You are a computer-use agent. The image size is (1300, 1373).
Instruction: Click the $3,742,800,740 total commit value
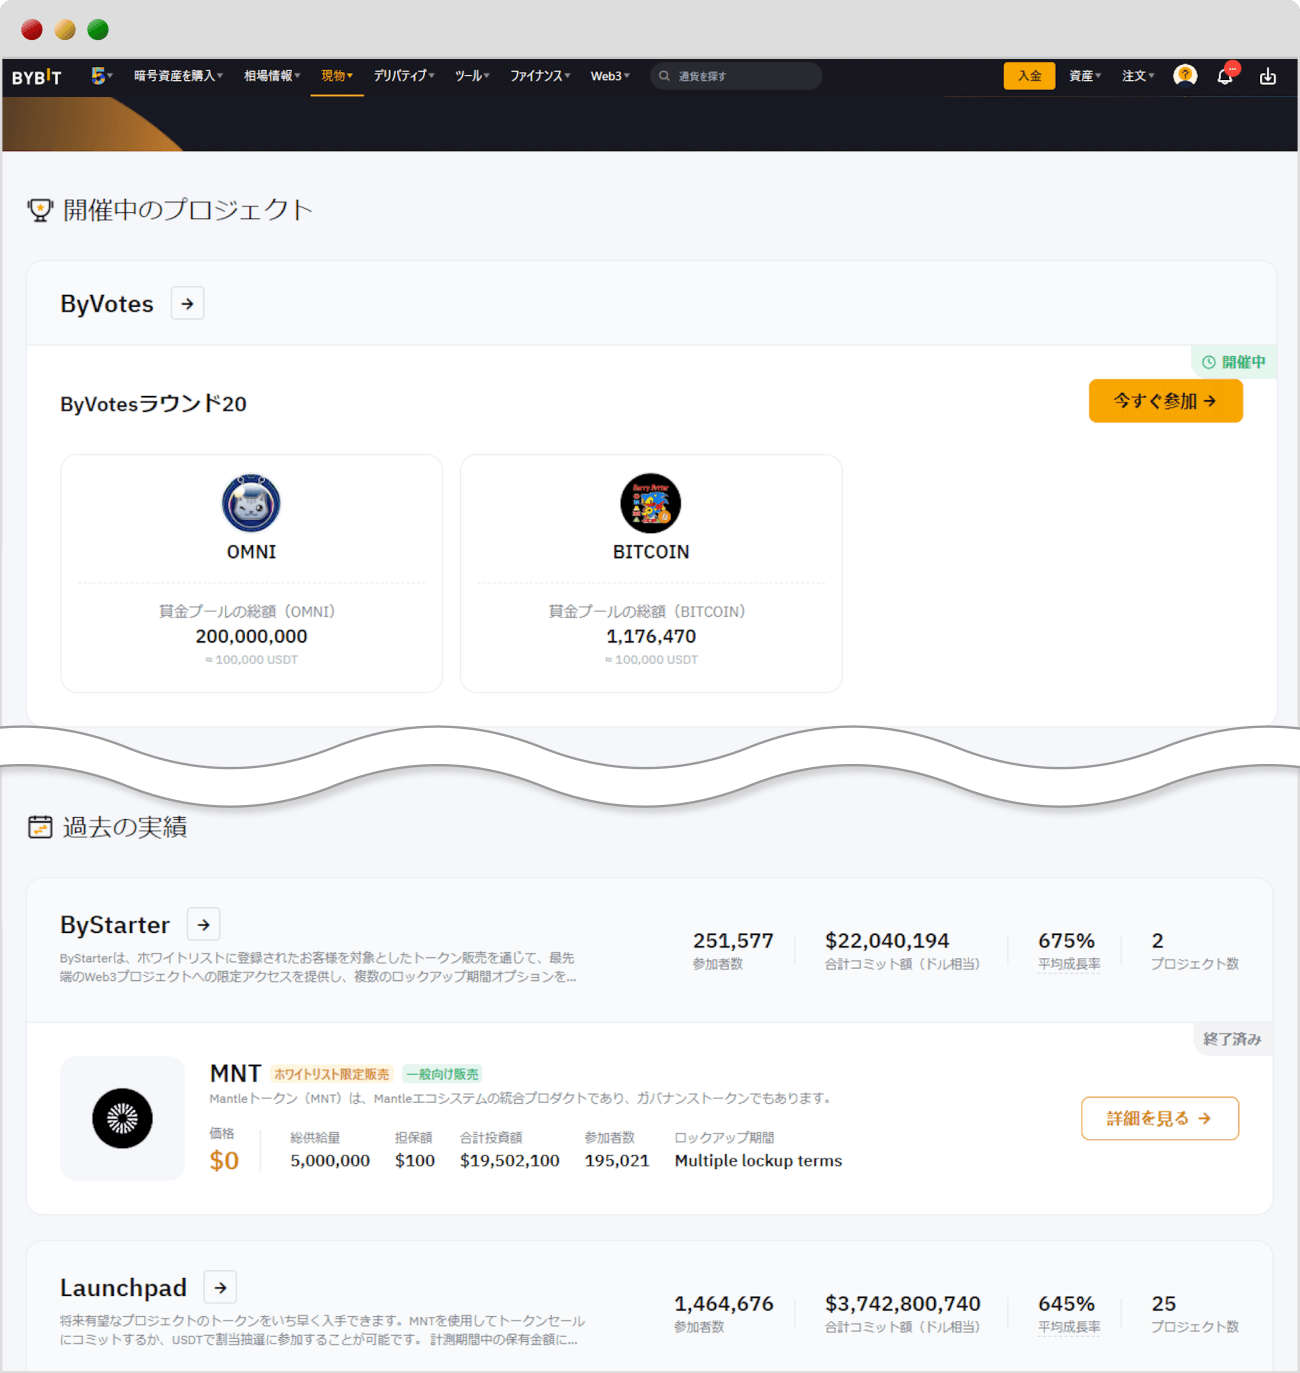click(x=903, y=1304)
